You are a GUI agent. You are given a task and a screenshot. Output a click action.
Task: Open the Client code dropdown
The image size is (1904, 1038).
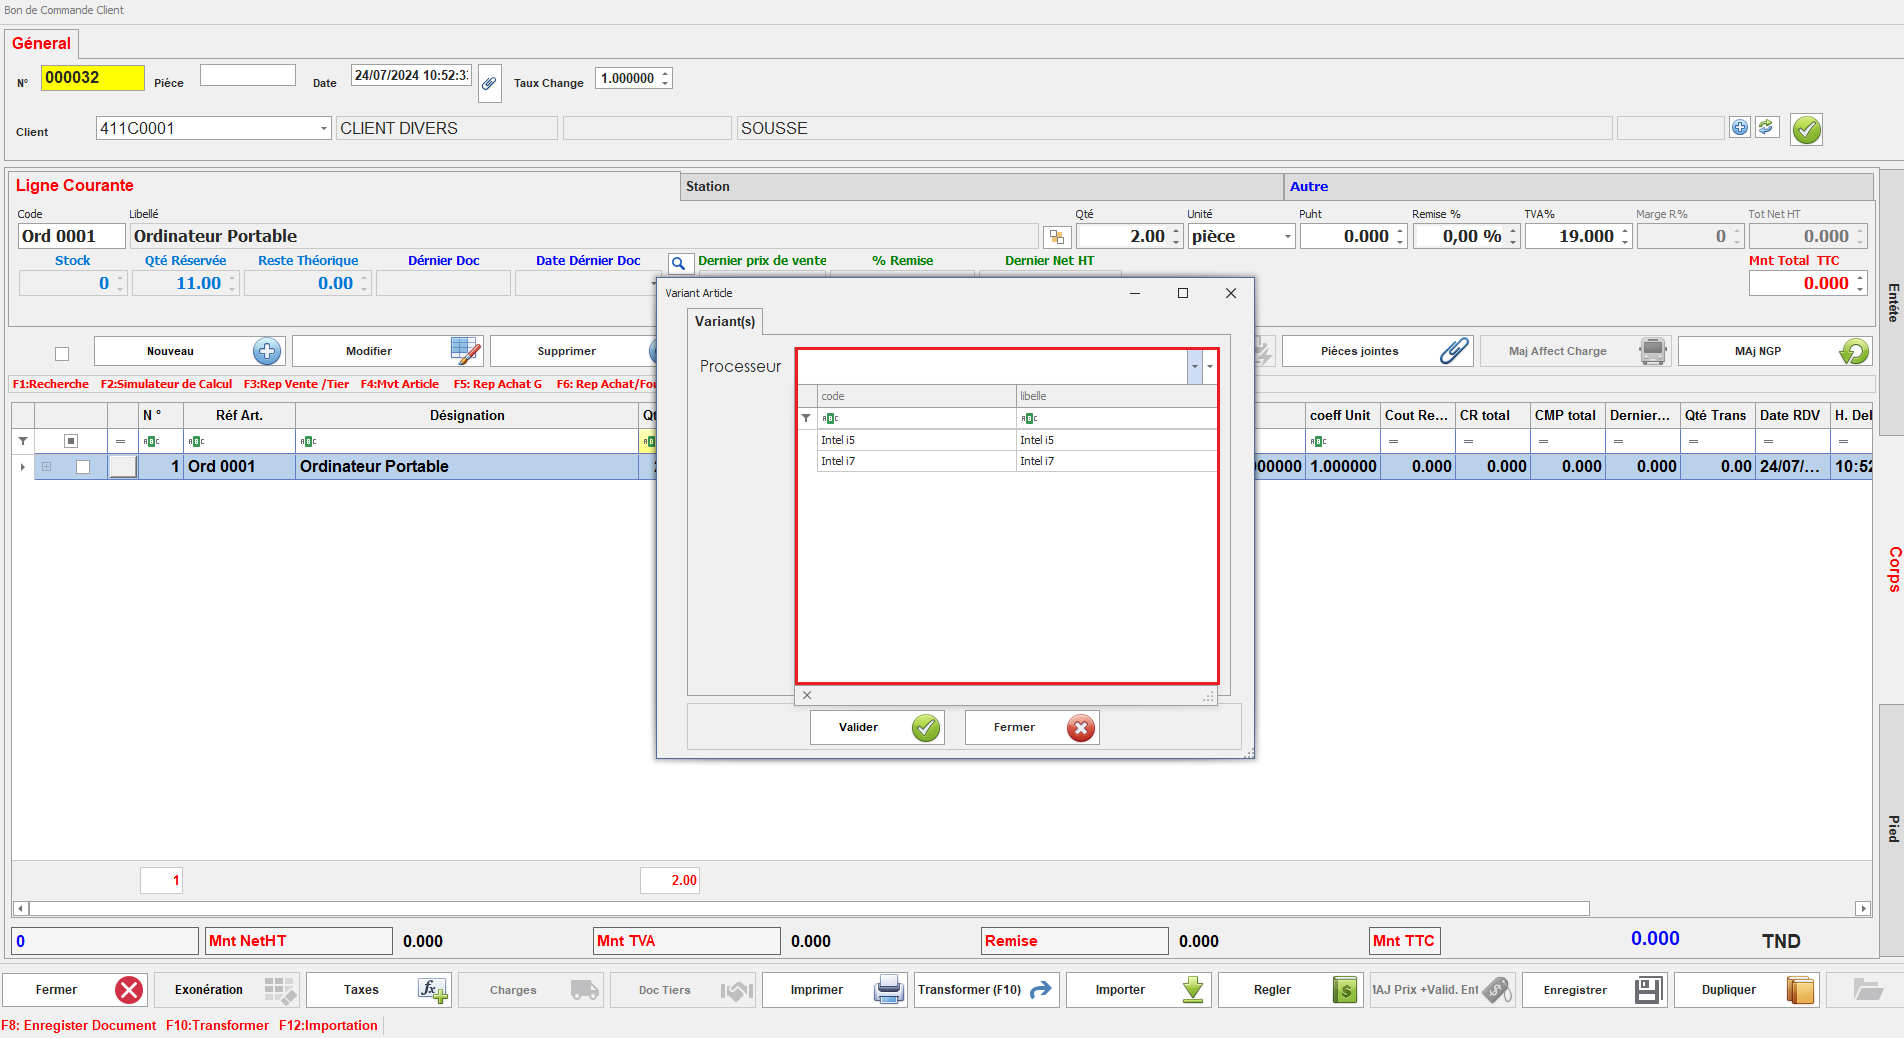click(x=324, y=128)
